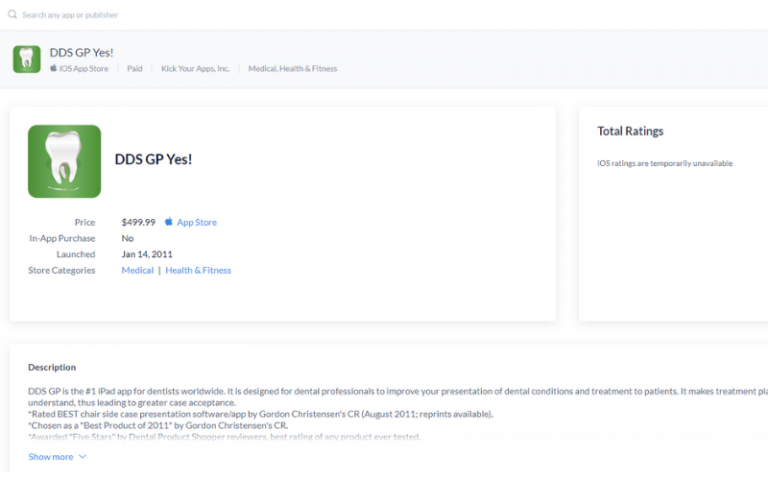Image resolution: width=768 pixels, height=480 pixels.
Task: Click the large DDS GP Yes! card title
Action: coord(153,159)
